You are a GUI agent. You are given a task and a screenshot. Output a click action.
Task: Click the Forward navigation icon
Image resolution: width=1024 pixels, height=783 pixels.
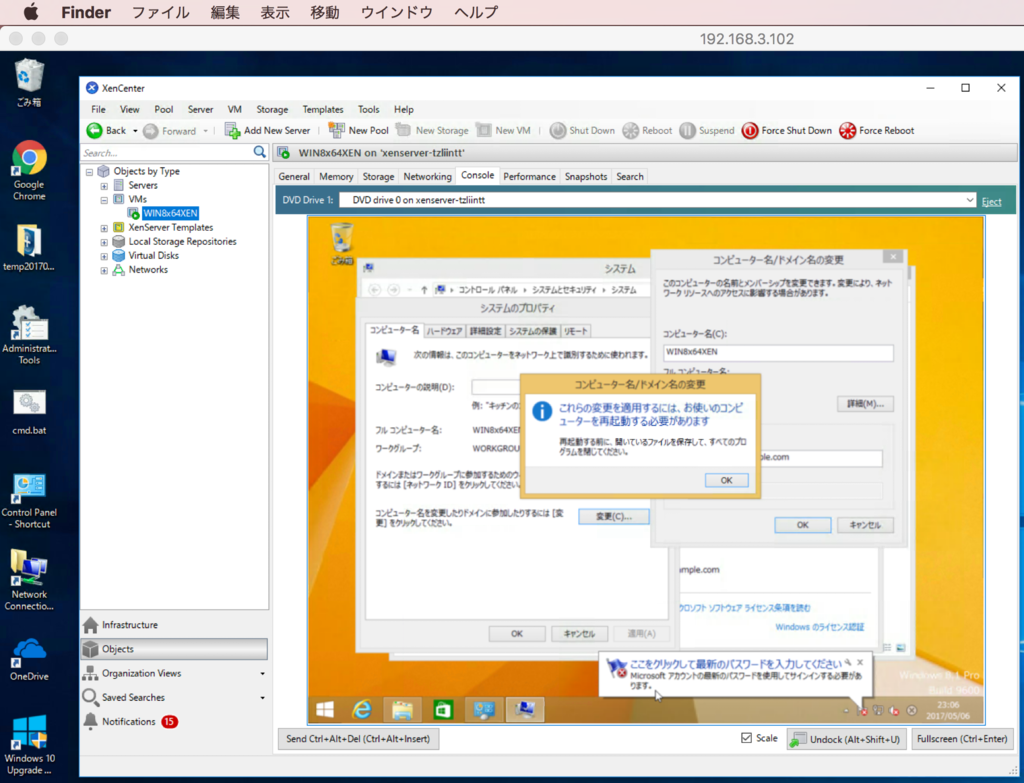pos(151,131)
